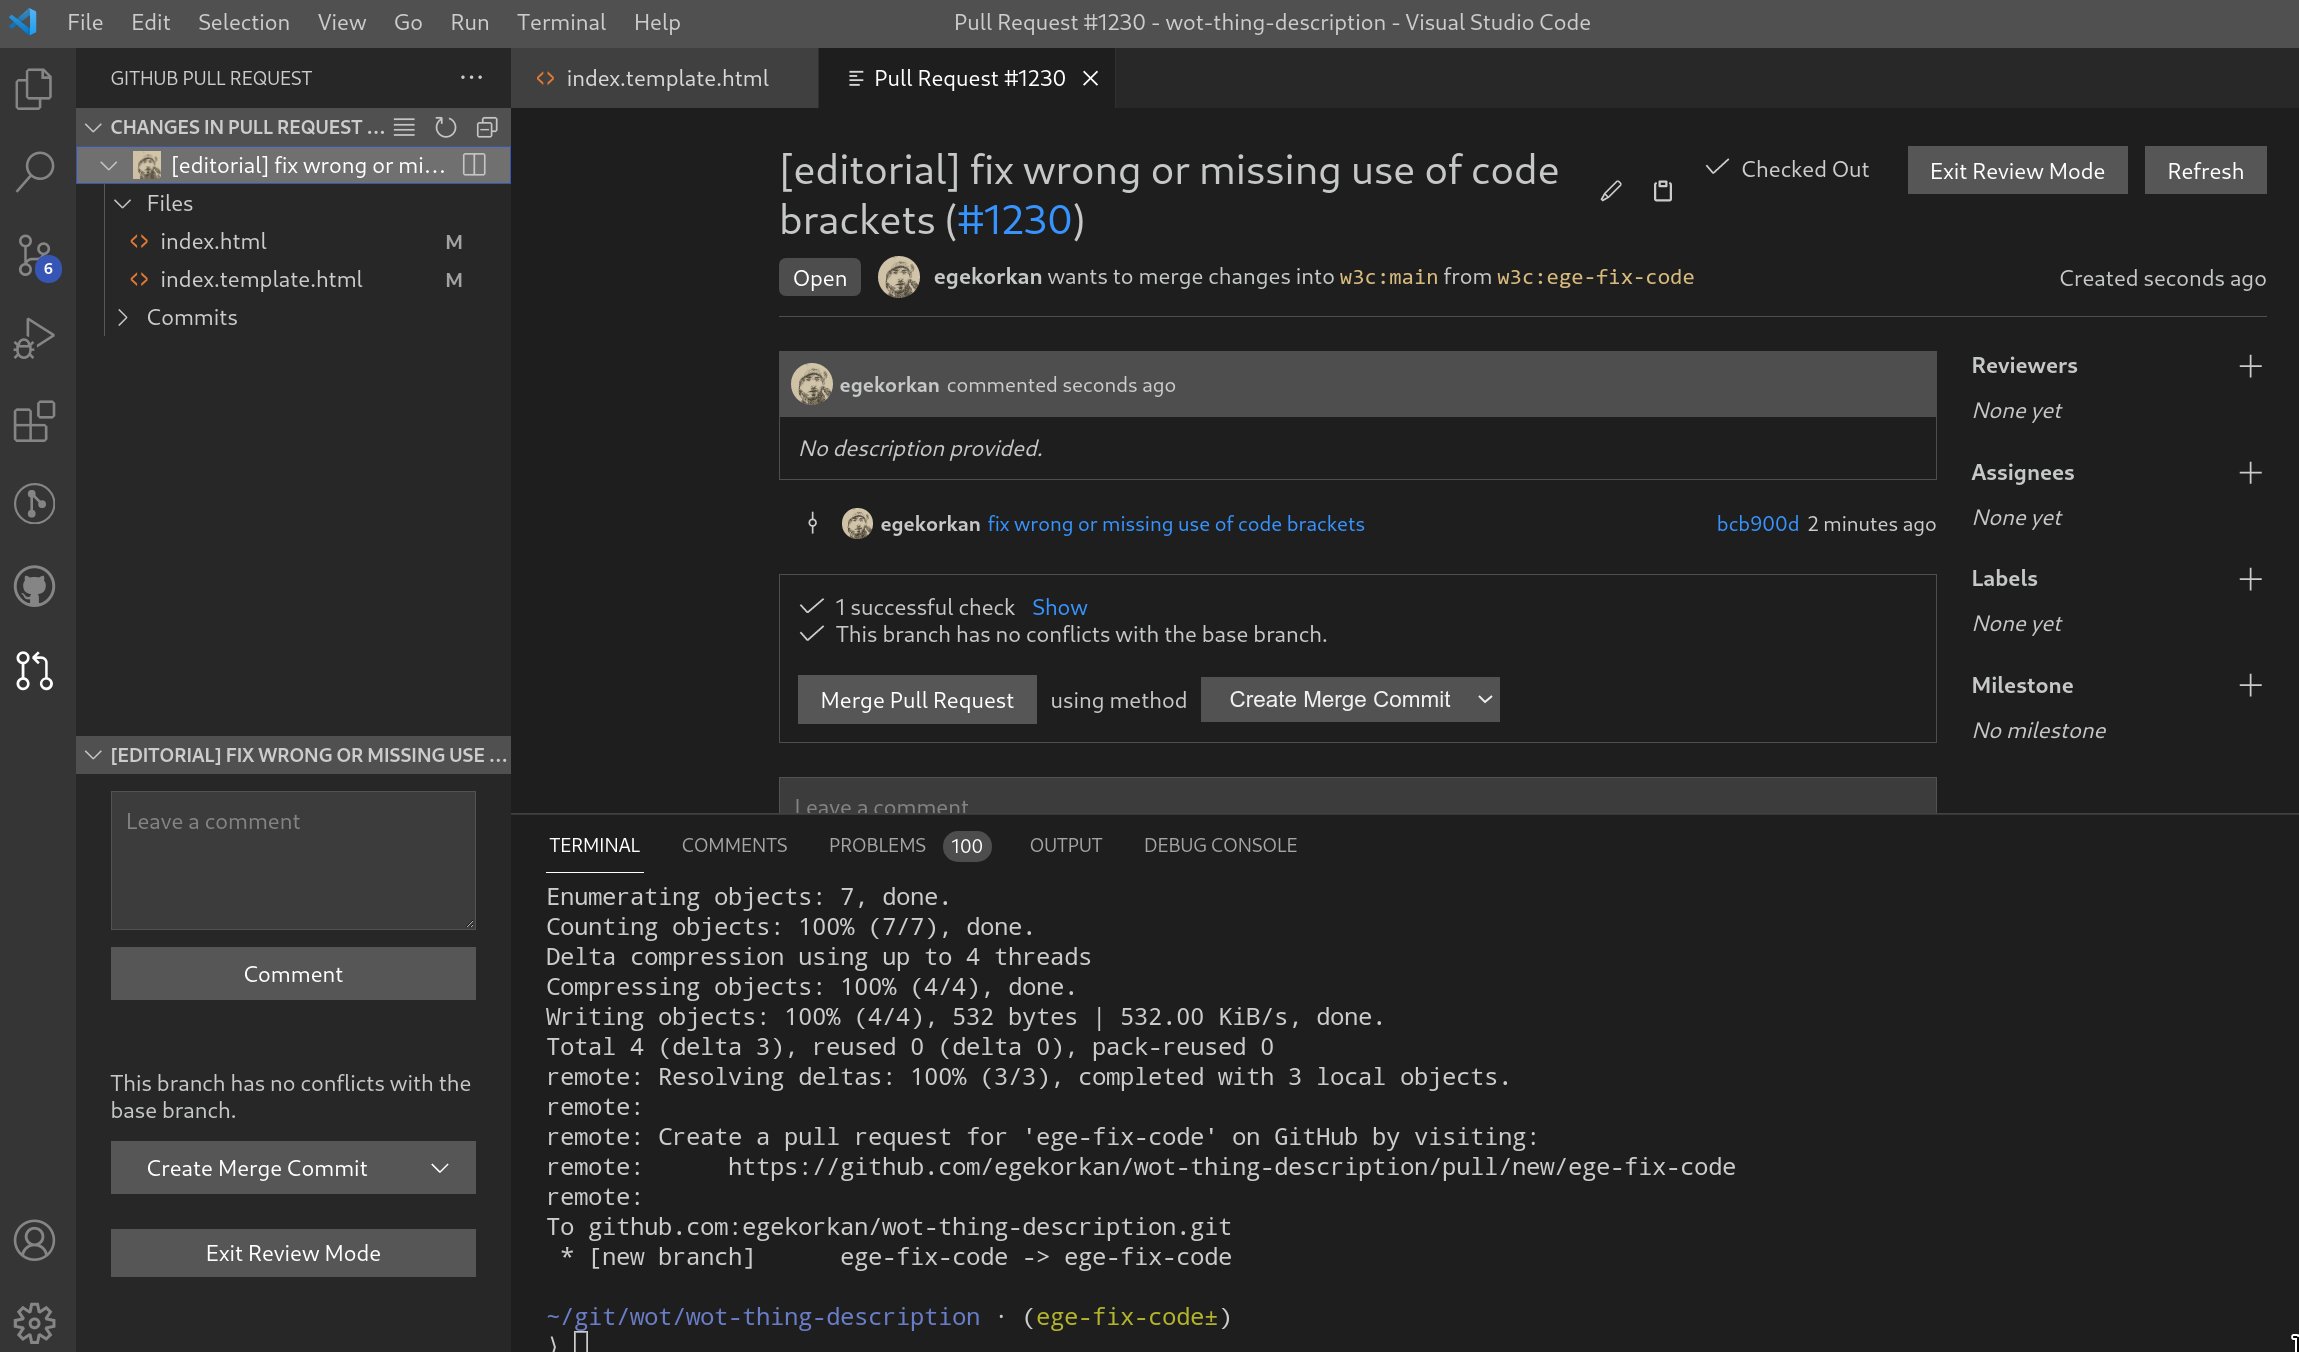Click the pencil icon to edit PR title
Screen dimensions: 2299x1352
pos(1610,191)
